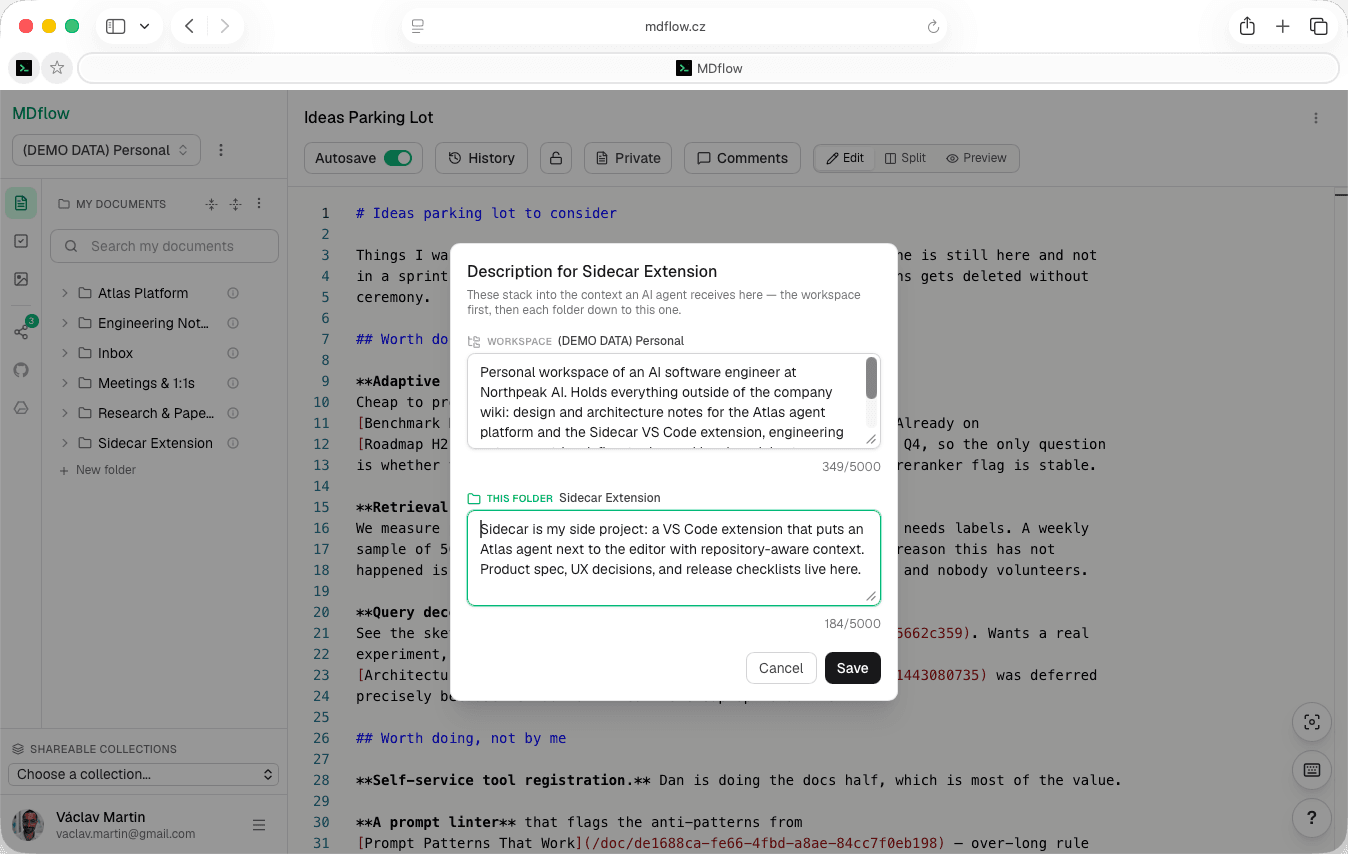Image resolution: width=1348 pixels, height=854 pixels.
Task: Click the Private visibility button
Action: (x=628, y=158)
